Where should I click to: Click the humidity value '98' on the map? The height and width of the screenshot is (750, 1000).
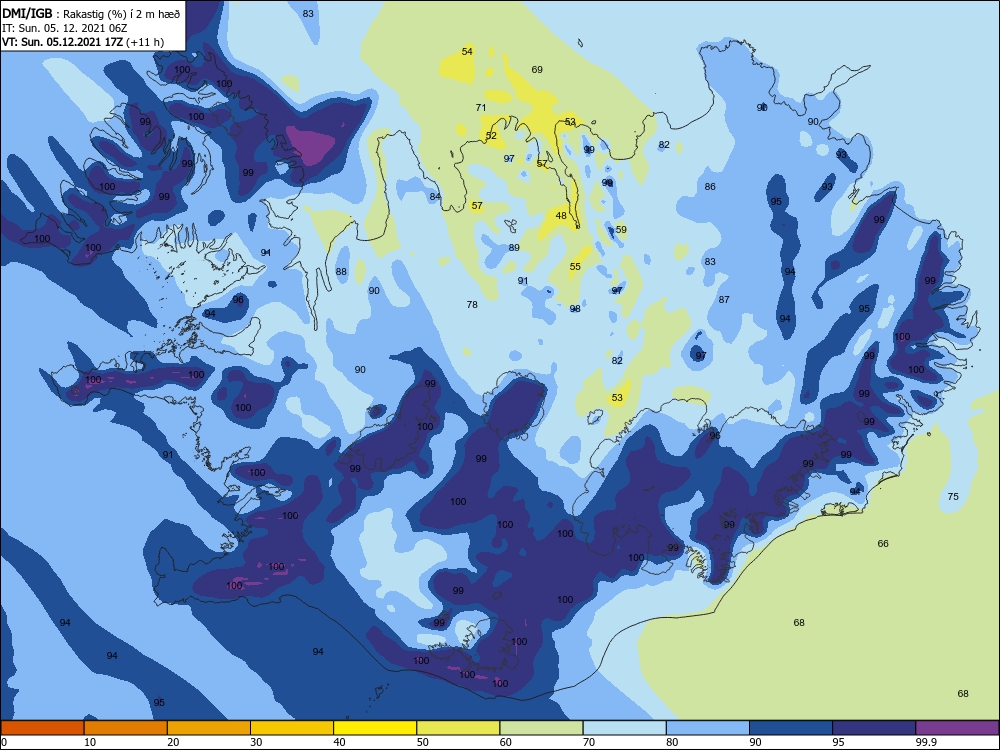575,309
